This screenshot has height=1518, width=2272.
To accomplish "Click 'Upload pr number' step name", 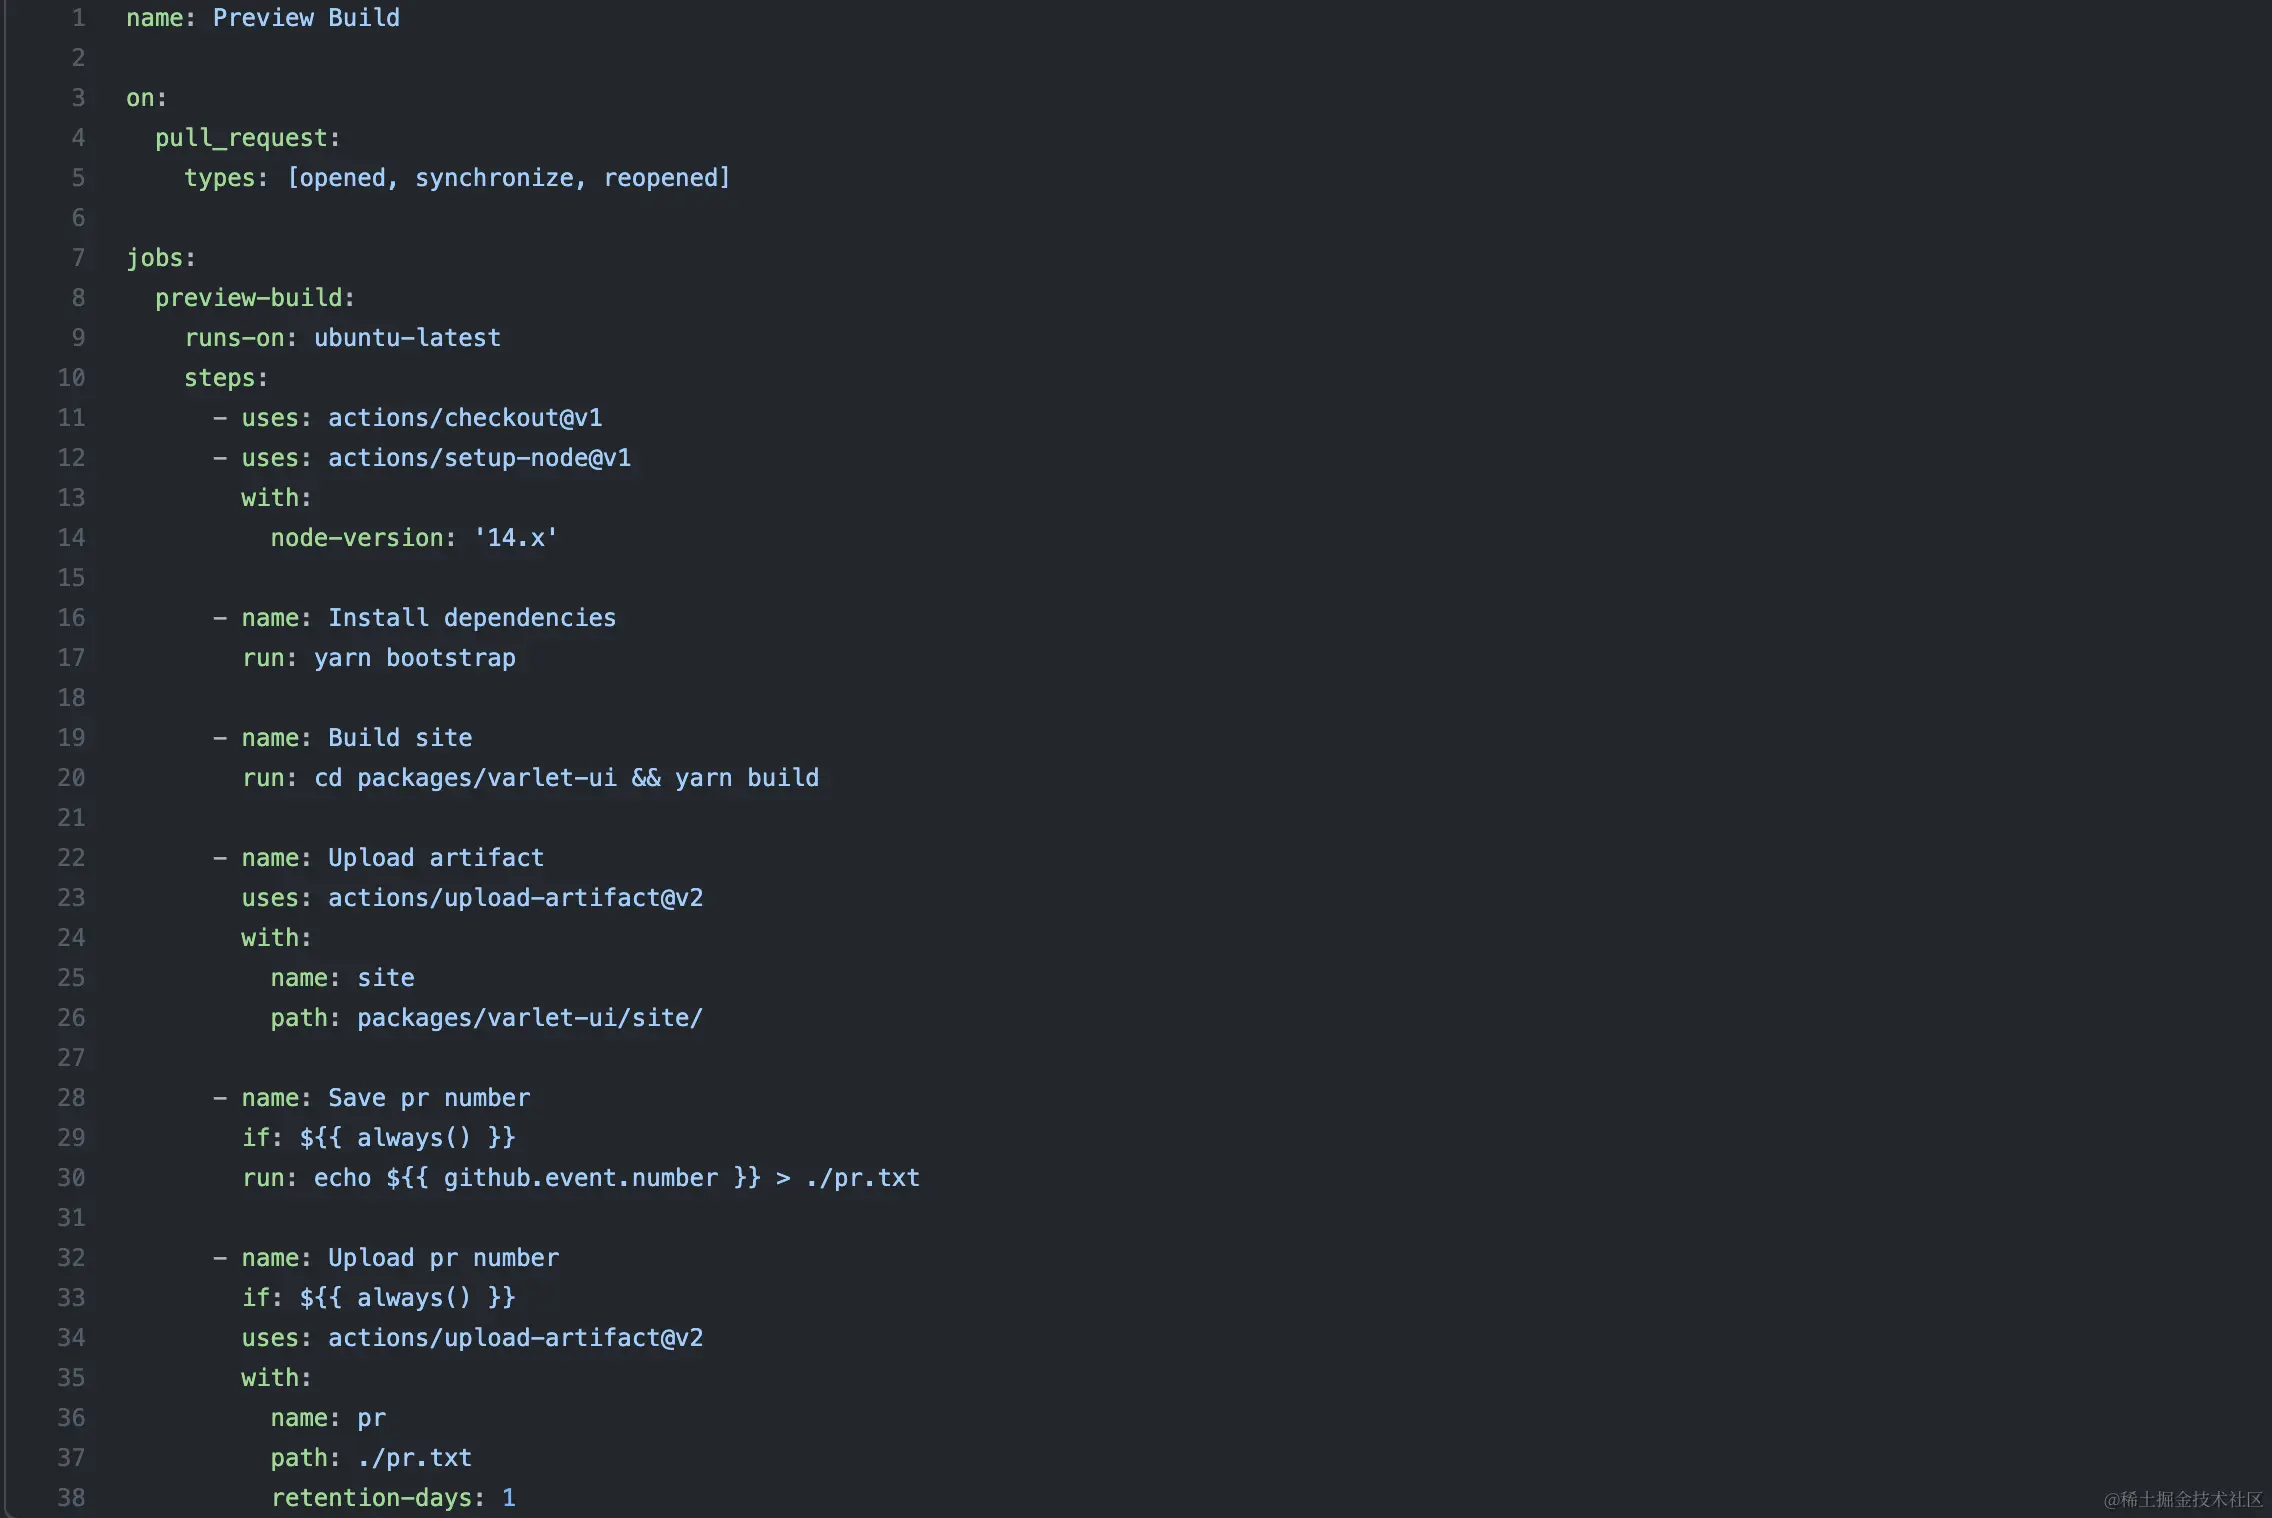I will [443, 1258].
